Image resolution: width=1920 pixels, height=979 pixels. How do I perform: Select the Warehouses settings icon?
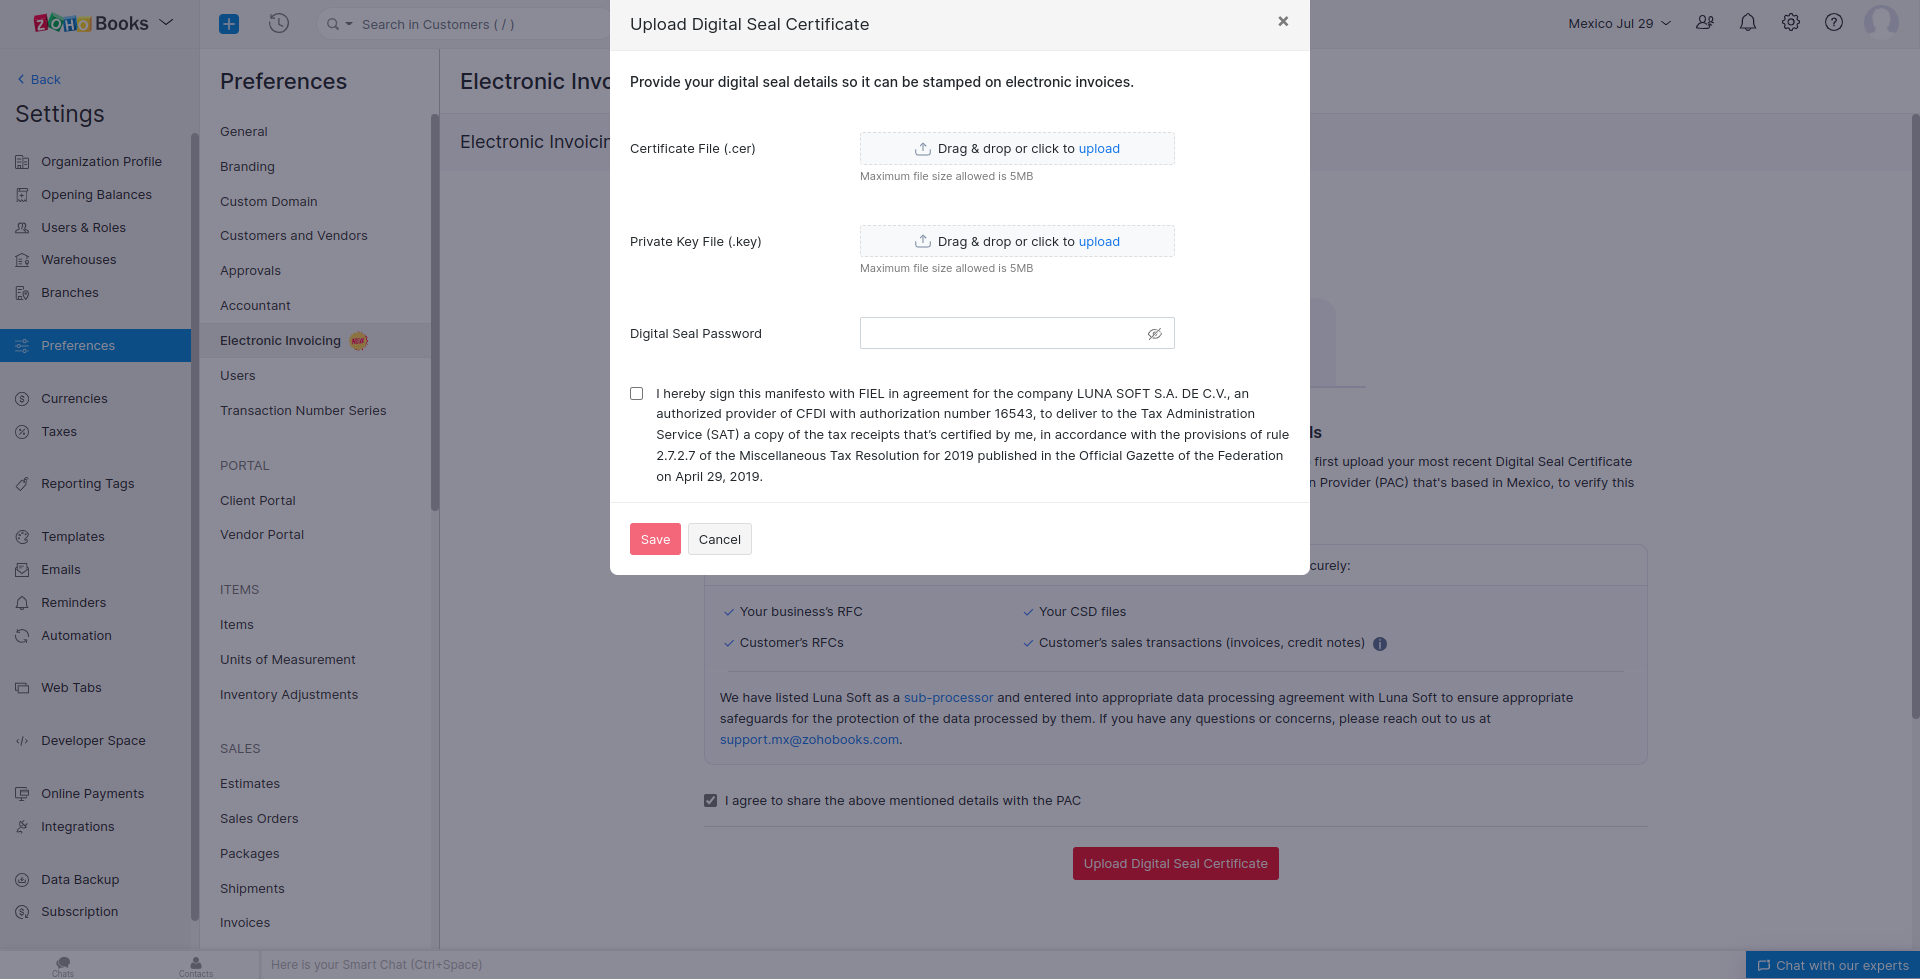[22, 259]
